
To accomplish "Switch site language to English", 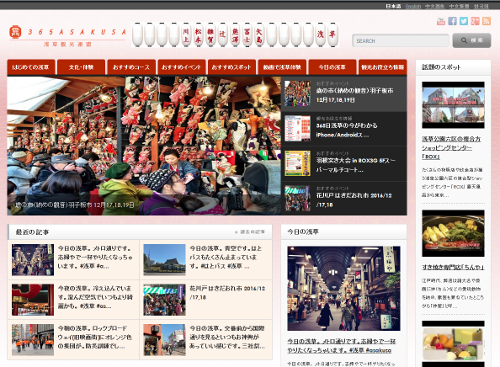I will pyautogui.click(x=413, y=6).
